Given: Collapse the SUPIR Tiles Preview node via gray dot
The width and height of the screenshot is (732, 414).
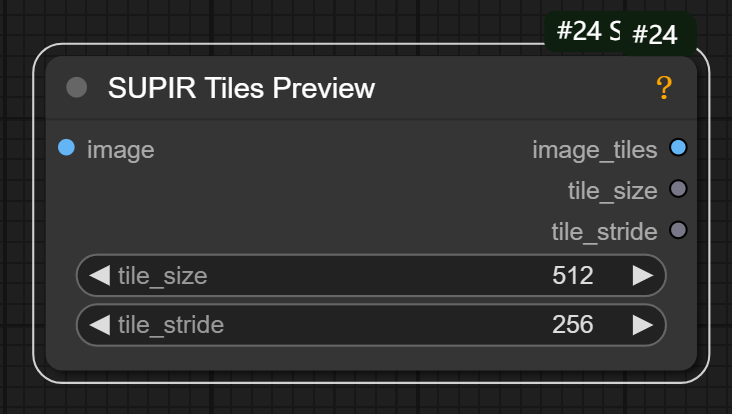Looking at the screenshot, I should click(76, 88).
